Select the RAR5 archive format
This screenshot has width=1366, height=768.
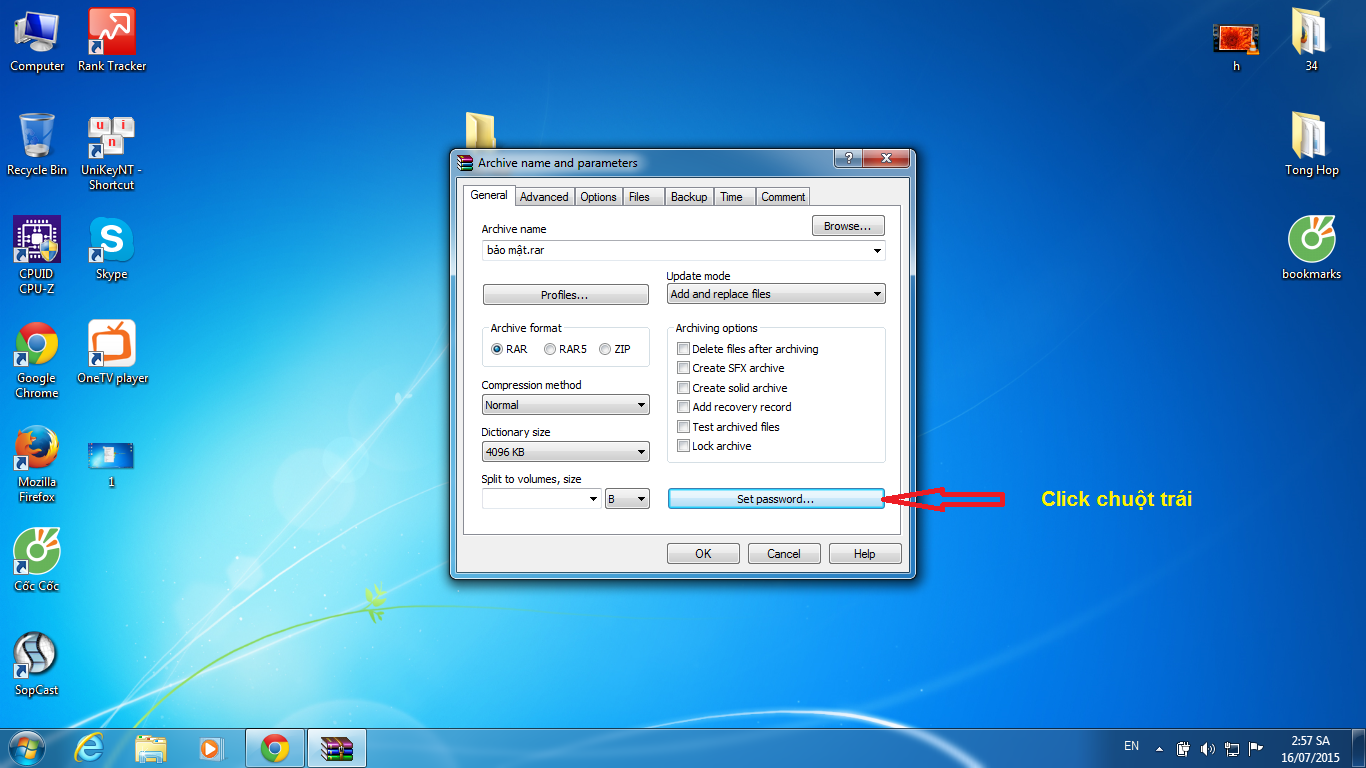click(565, 349)
